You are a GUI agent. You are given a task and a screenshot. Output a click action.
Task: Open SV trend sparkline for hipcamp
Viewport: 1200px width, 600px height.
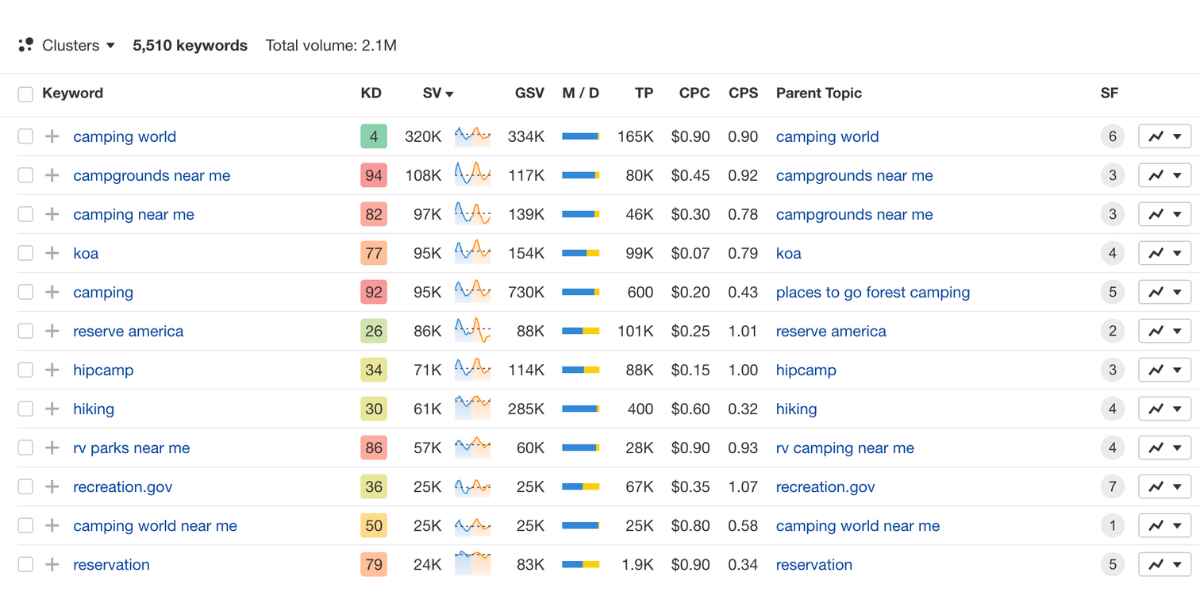pos(473,370)
